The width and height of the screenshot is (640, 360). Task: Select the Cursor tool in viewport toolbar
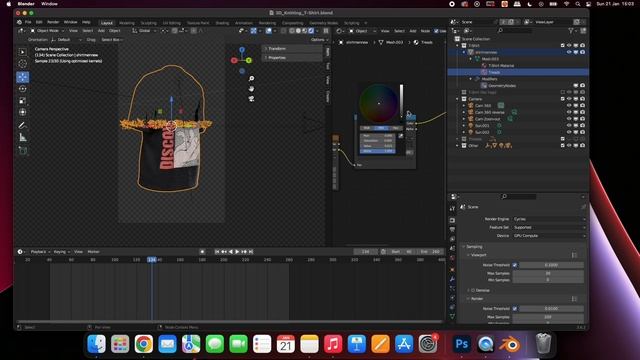(x=22, y=64)
